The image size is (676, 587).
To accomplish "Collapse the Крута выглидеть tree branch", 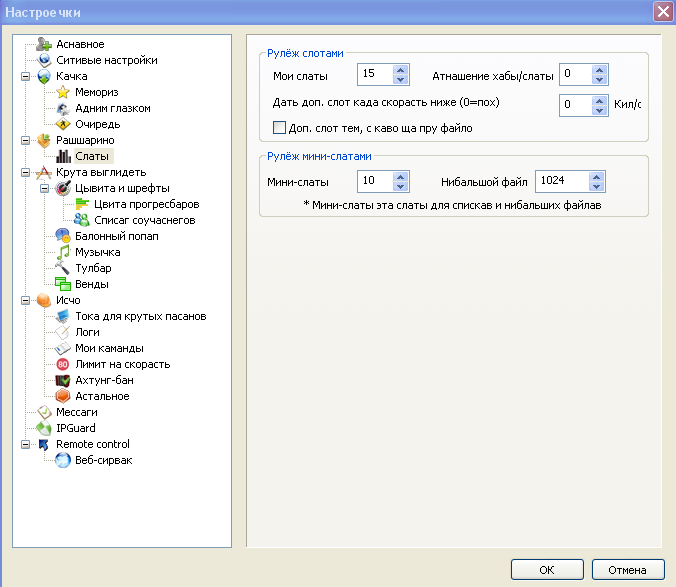I will [x=25, y=172].
